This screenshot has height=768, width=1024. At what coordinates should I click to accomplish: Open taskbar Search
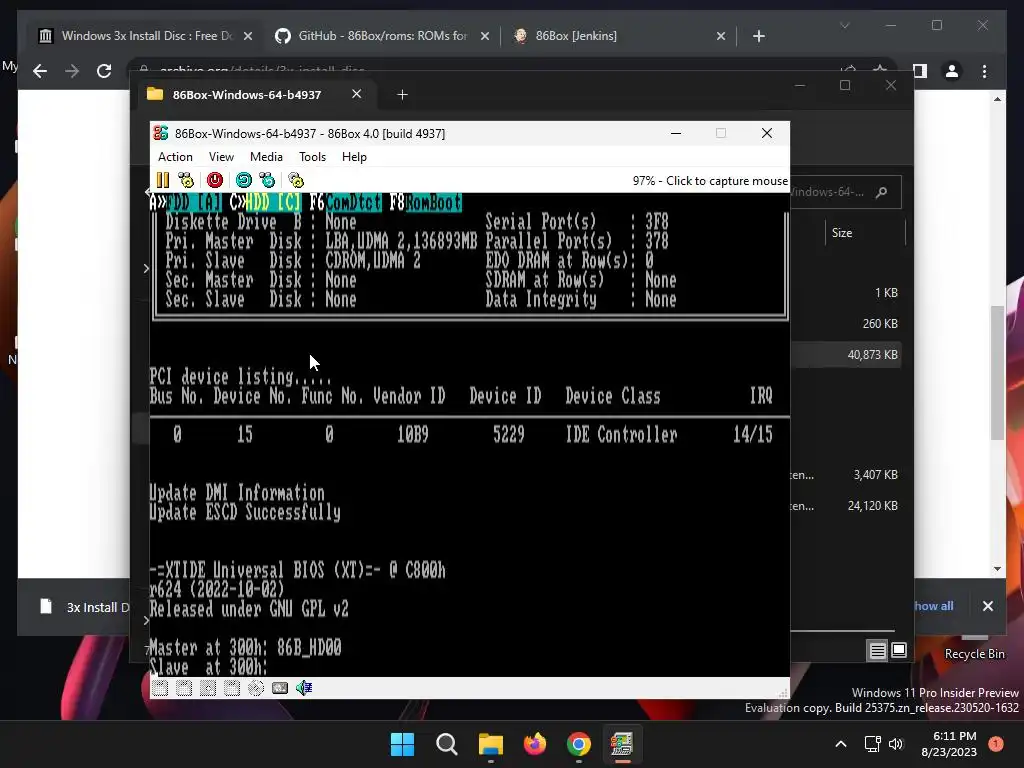(x=447, y=744)
